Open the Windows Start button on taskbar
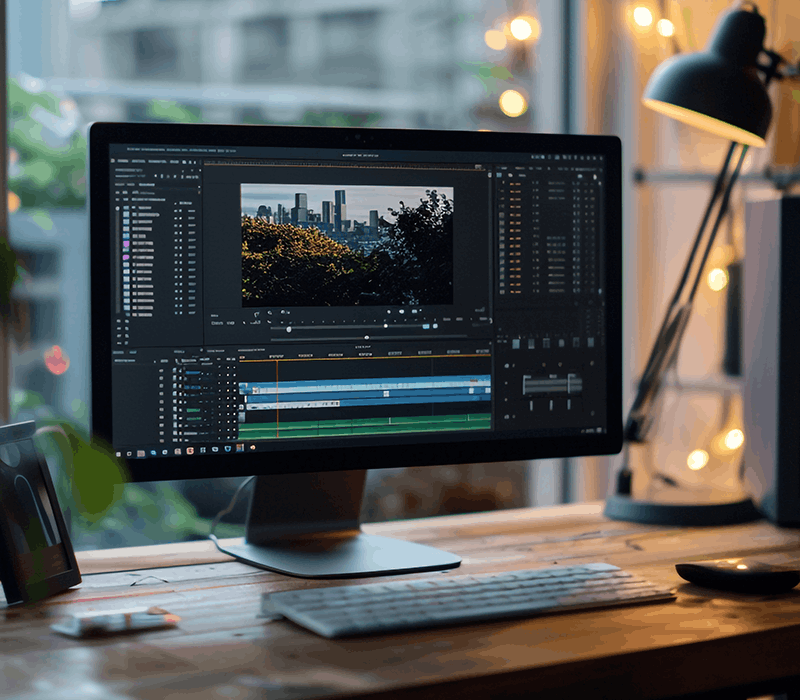The image size is (800, 700). click(118, 454)
